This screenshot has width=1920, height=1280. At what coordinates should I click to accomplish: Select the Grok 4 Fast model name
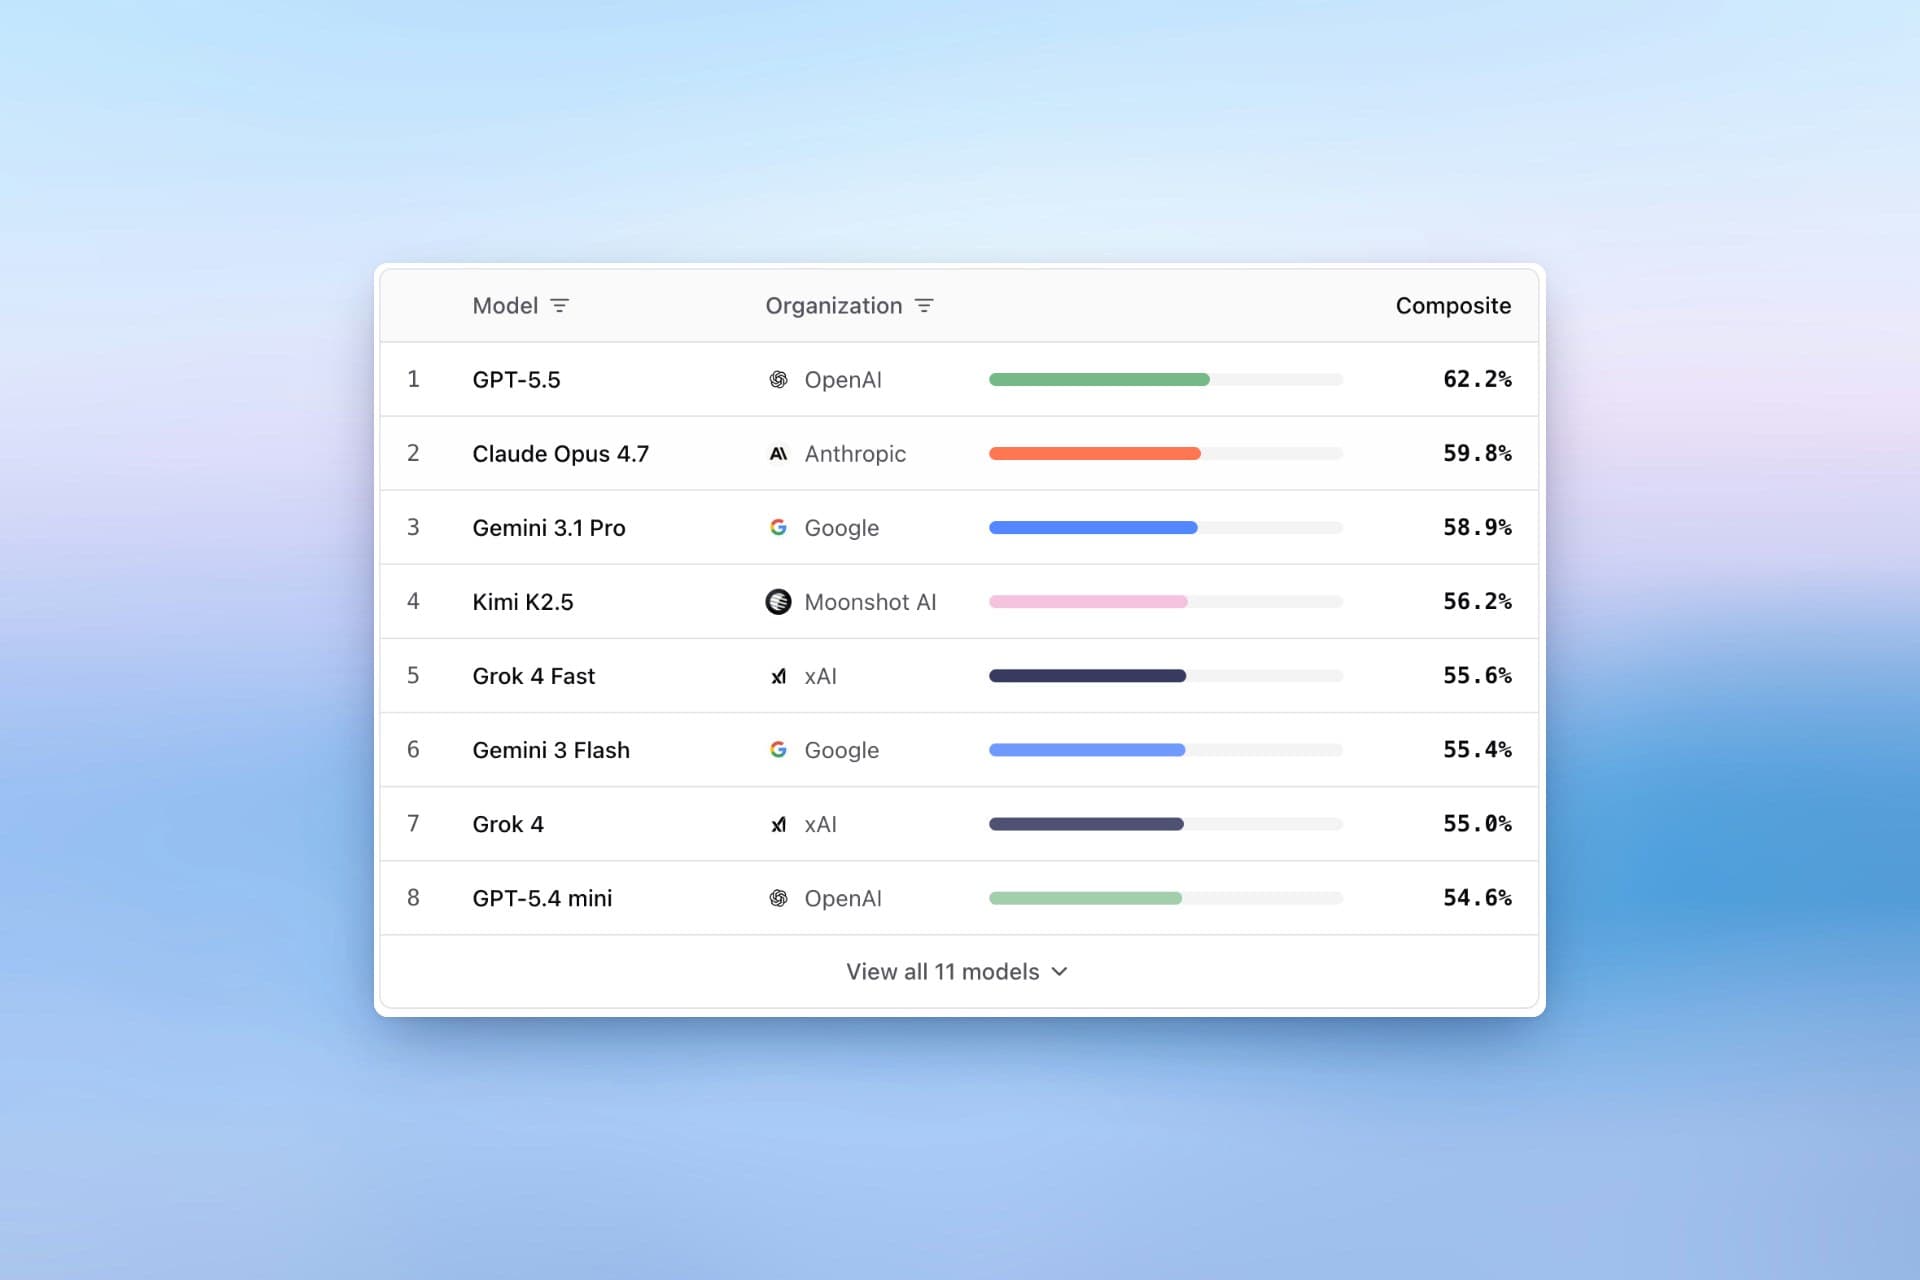[533, 676]
